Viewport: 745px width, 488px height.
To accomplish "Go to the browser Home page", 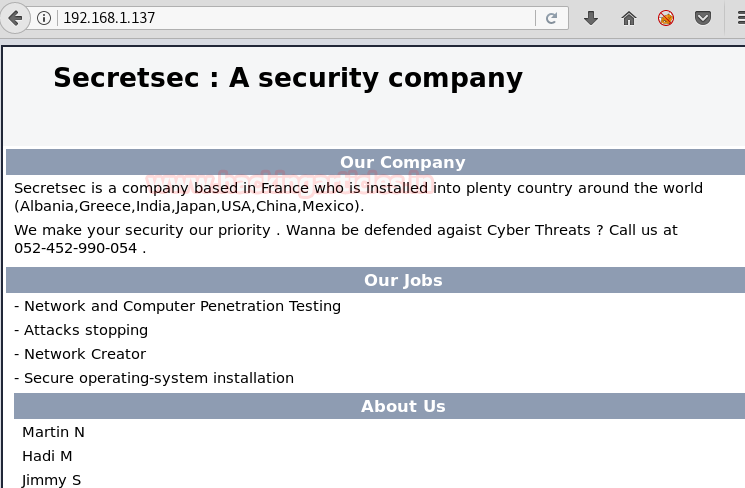I will pyautogui.click(x=629, y=18).
